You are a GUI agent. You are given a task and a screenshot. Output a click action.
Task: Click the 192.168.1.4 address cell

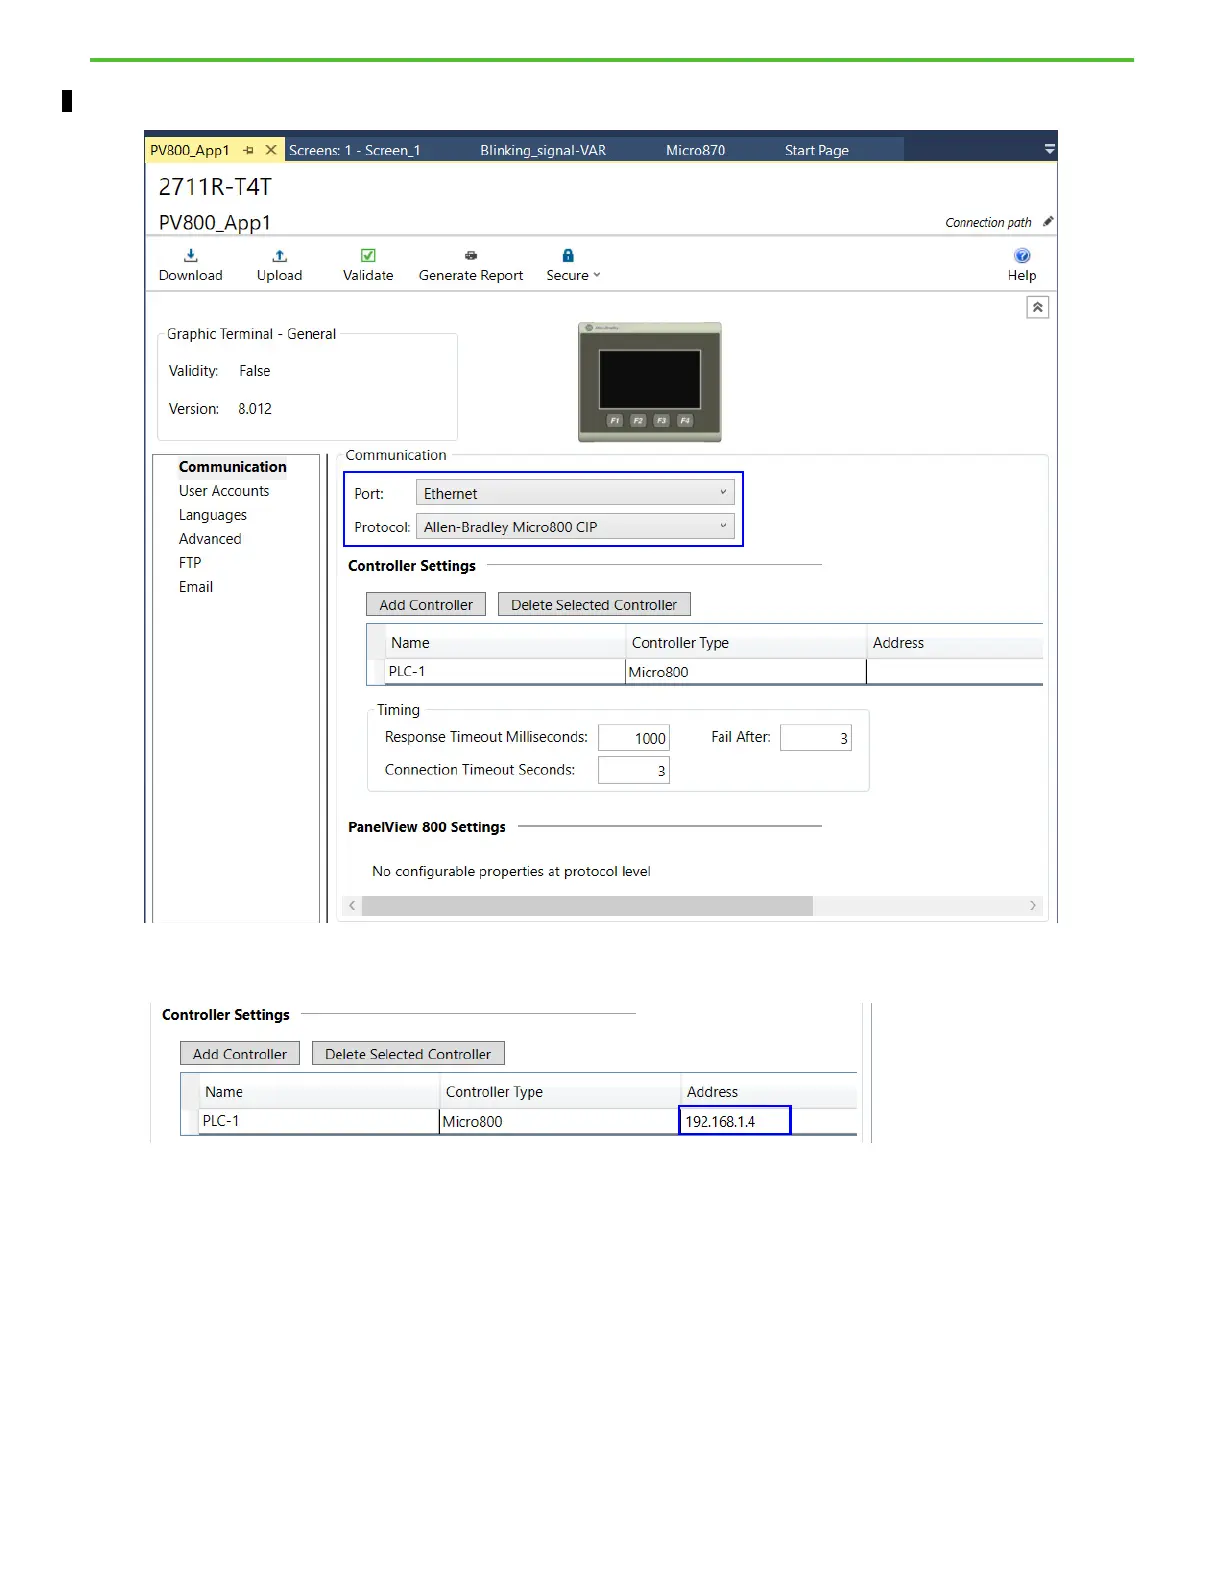tap(735, 1121)
